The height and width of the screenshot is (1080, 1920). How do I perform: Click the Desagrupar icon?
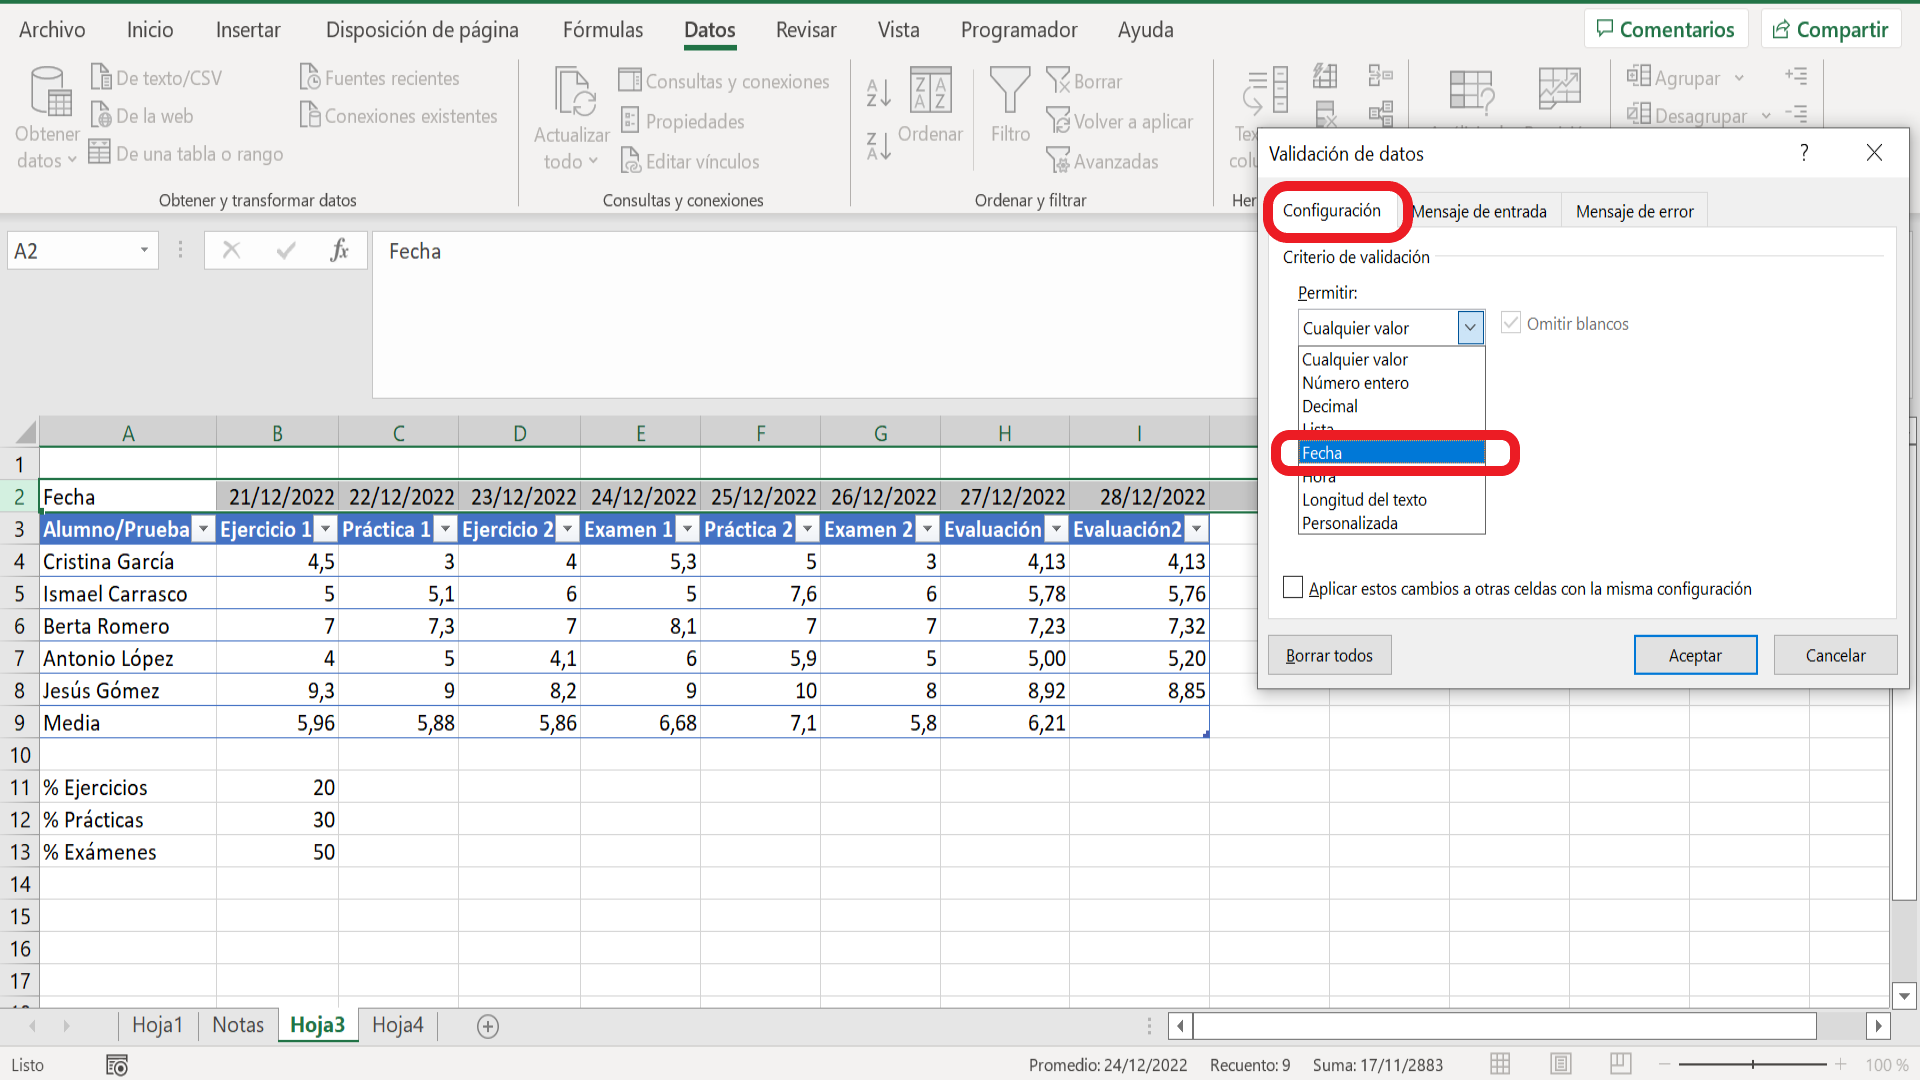tap(1639, 114)
